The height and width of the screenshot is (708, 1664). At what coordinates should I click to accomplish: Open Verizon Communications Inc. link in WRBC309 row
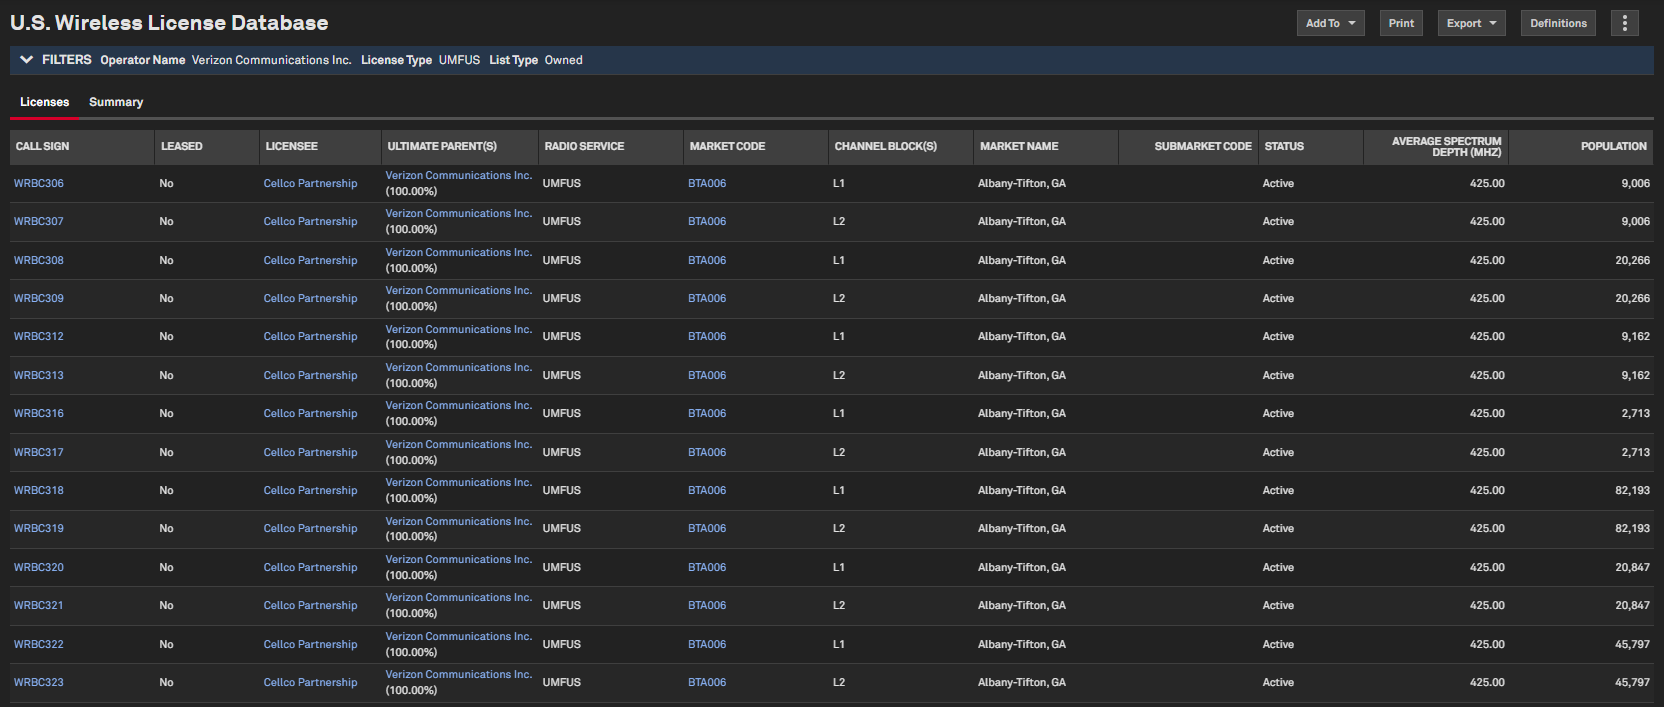(458, 291)
